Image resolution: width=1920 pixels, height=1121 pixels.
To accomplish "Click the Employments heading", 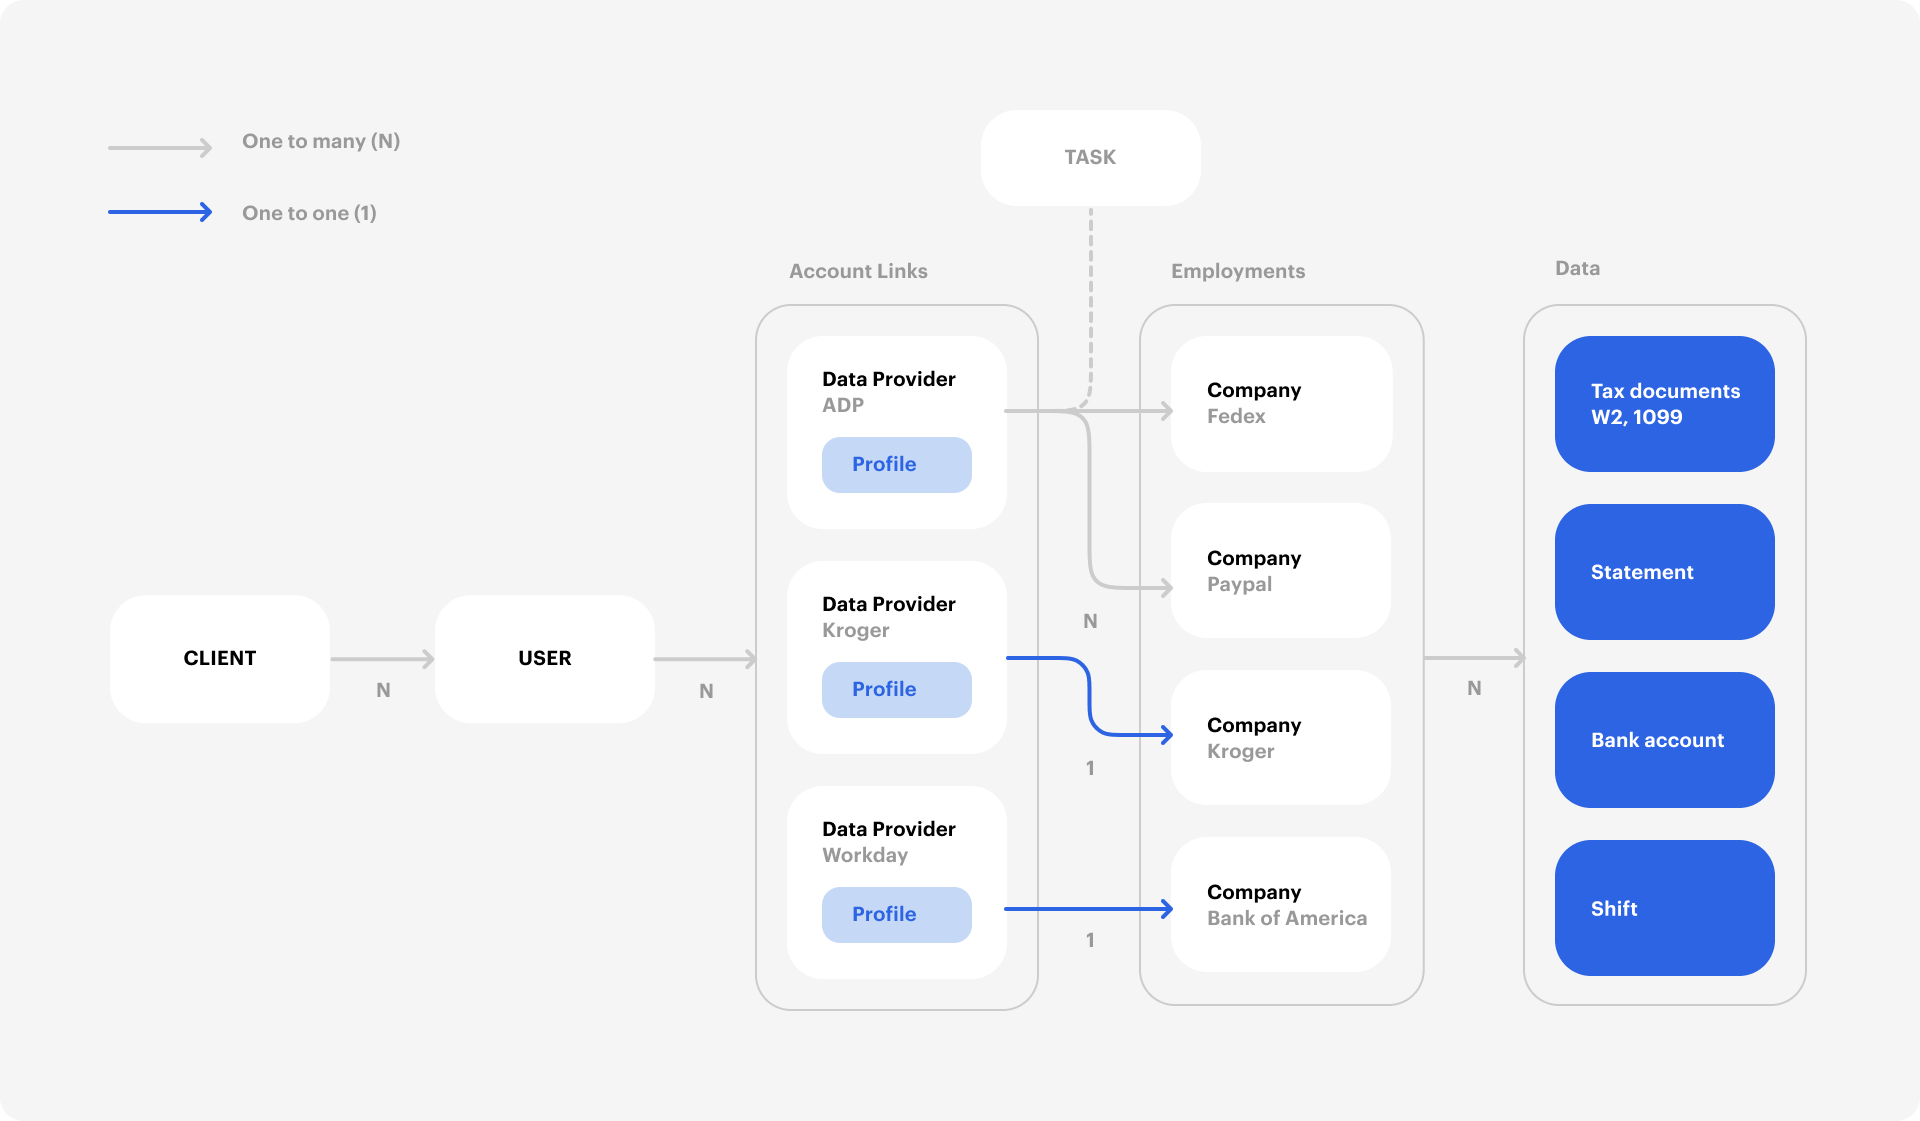I will click(x=1238, y=271).
